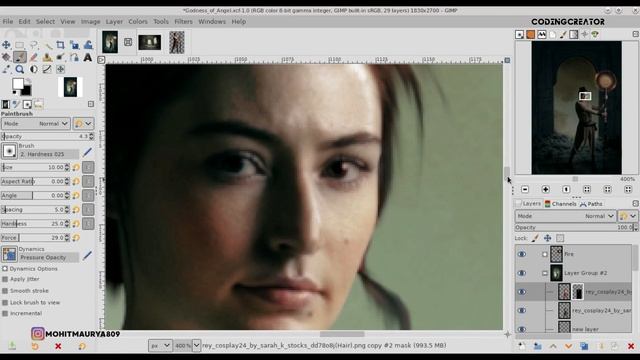Select the Warp Transform tool

tap(88, 44)
